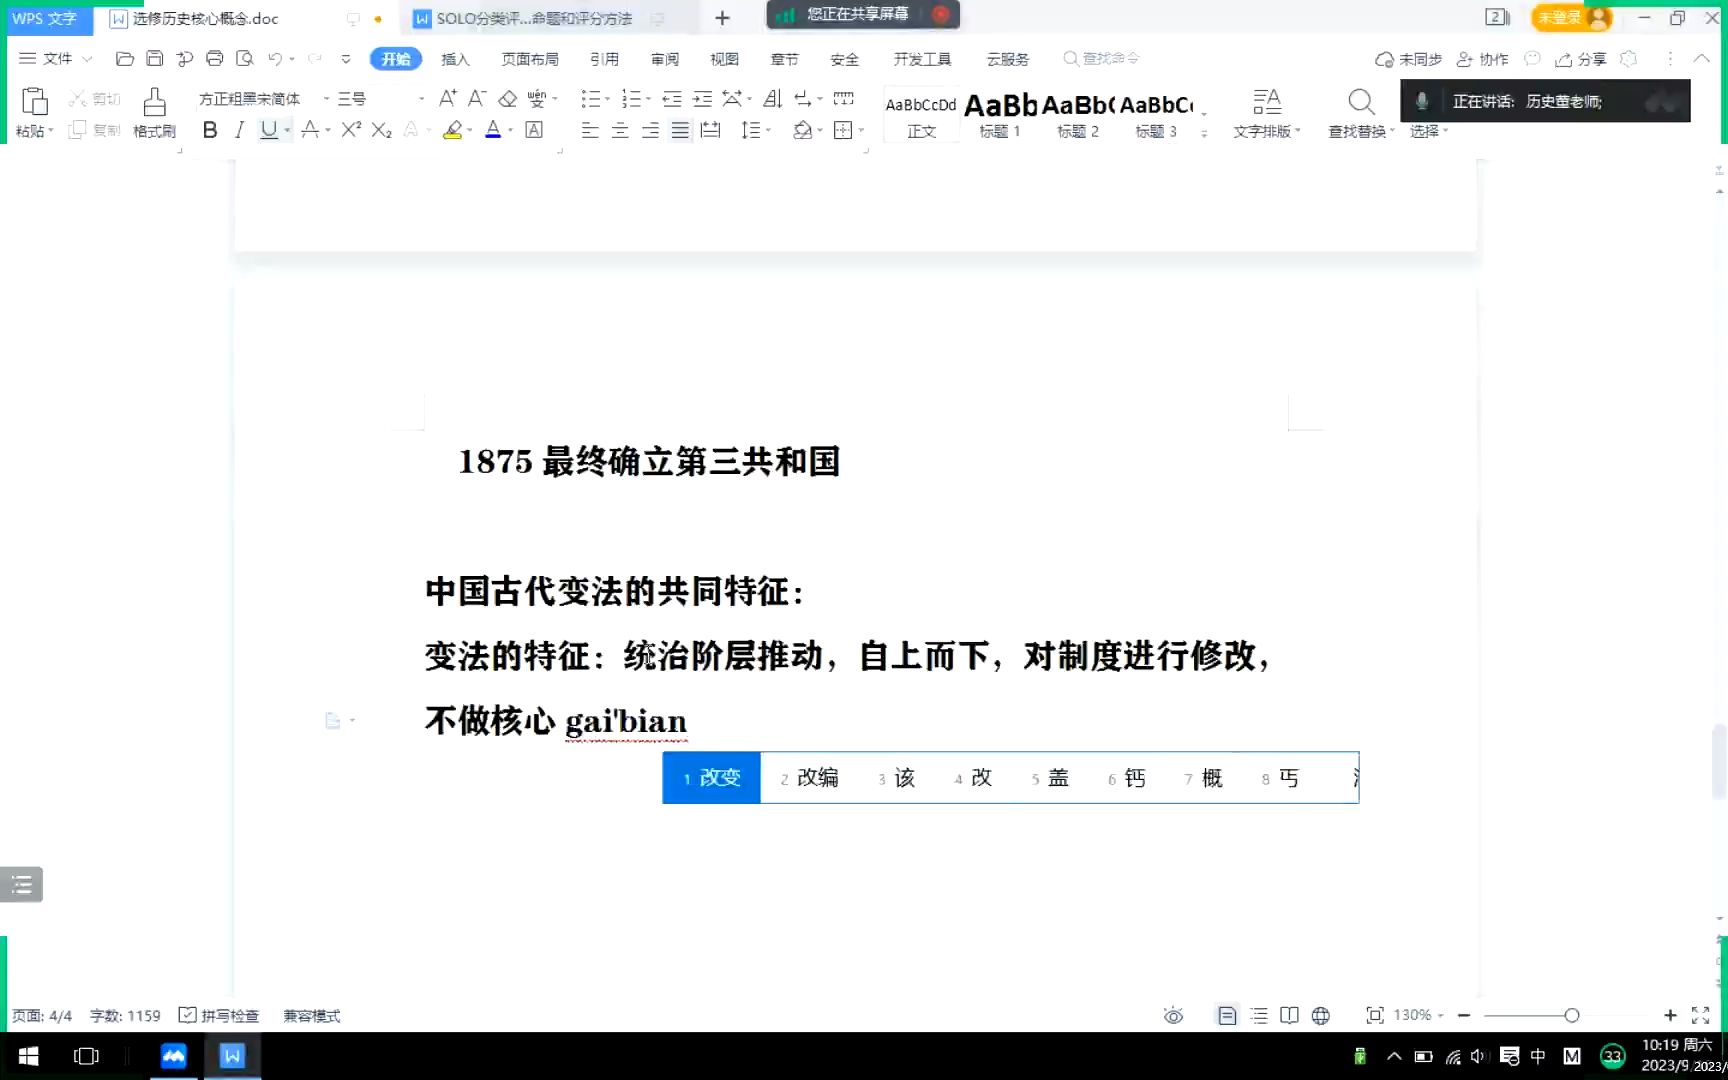Toggle Bold formatting
This screenshot has width=1728, height=1080.
tap(210, 130)
